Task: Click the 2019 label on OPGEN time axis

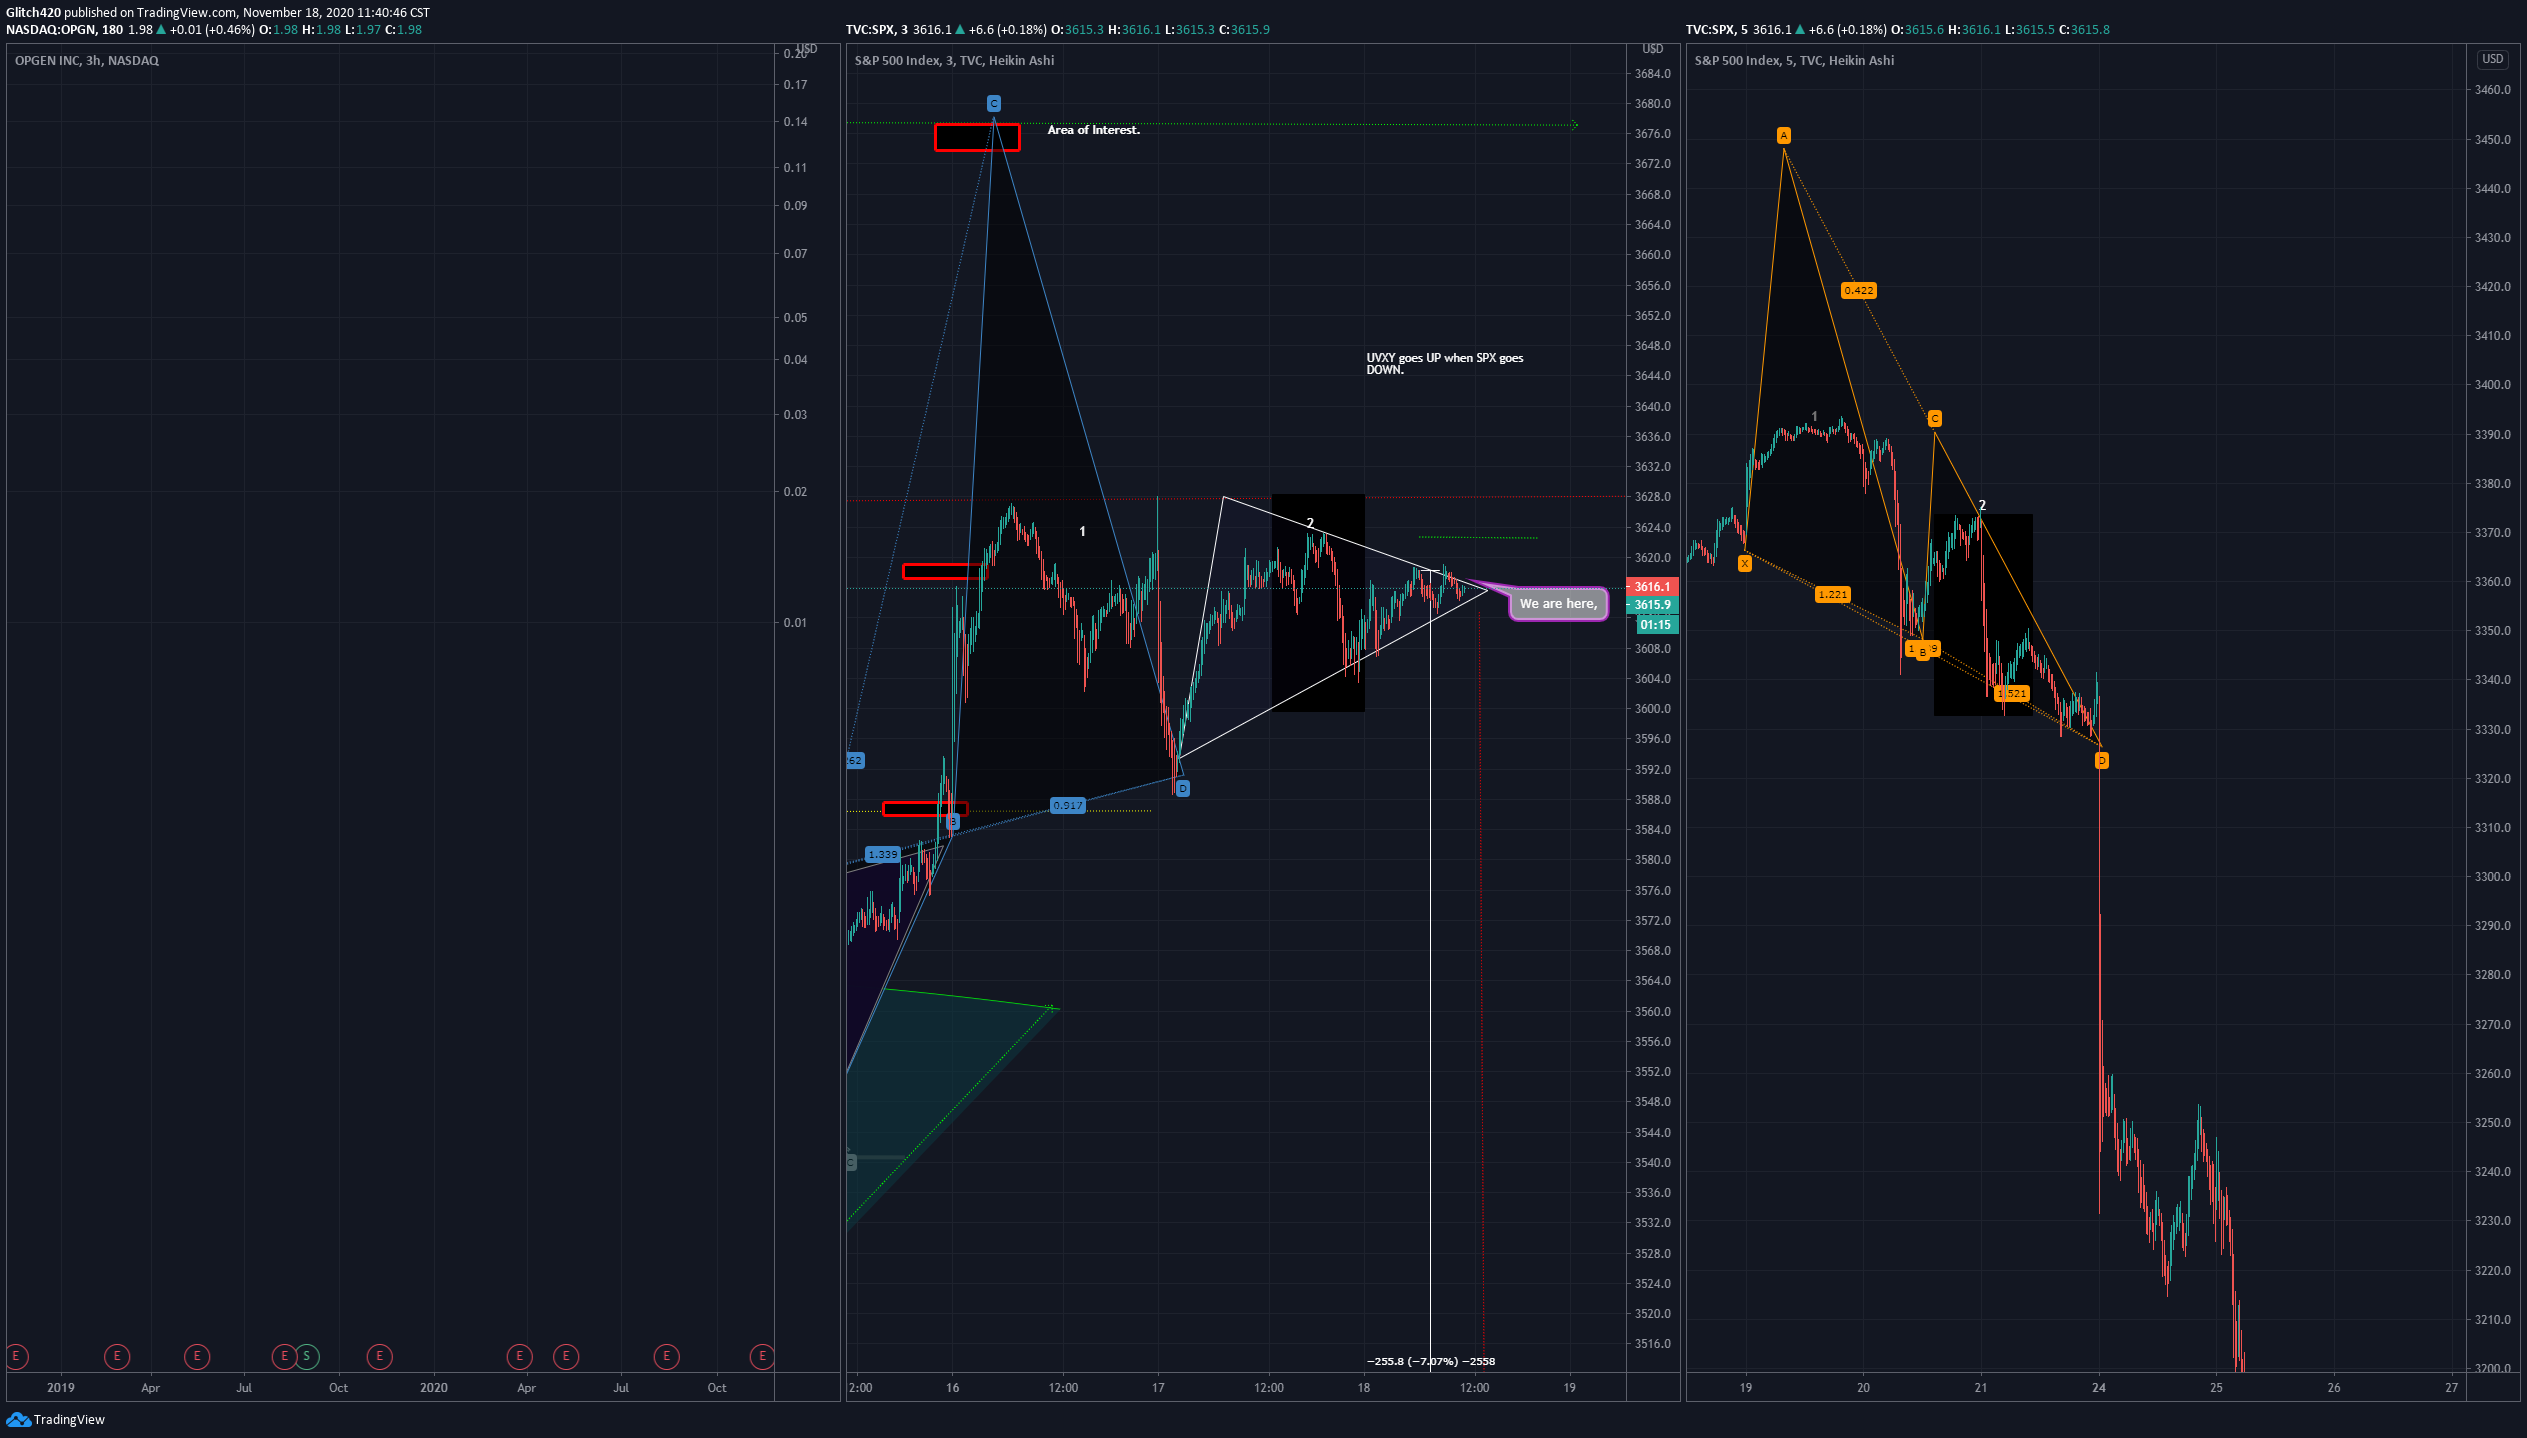Action: click(61, 1387)
